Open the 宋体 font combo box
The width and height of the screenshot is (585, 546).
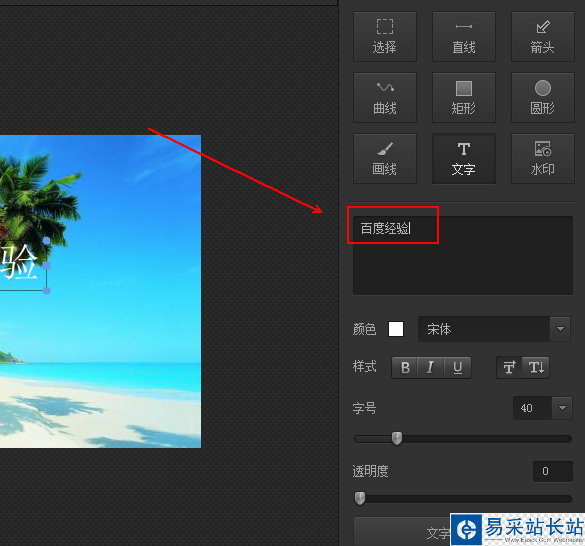coord(494,329)
